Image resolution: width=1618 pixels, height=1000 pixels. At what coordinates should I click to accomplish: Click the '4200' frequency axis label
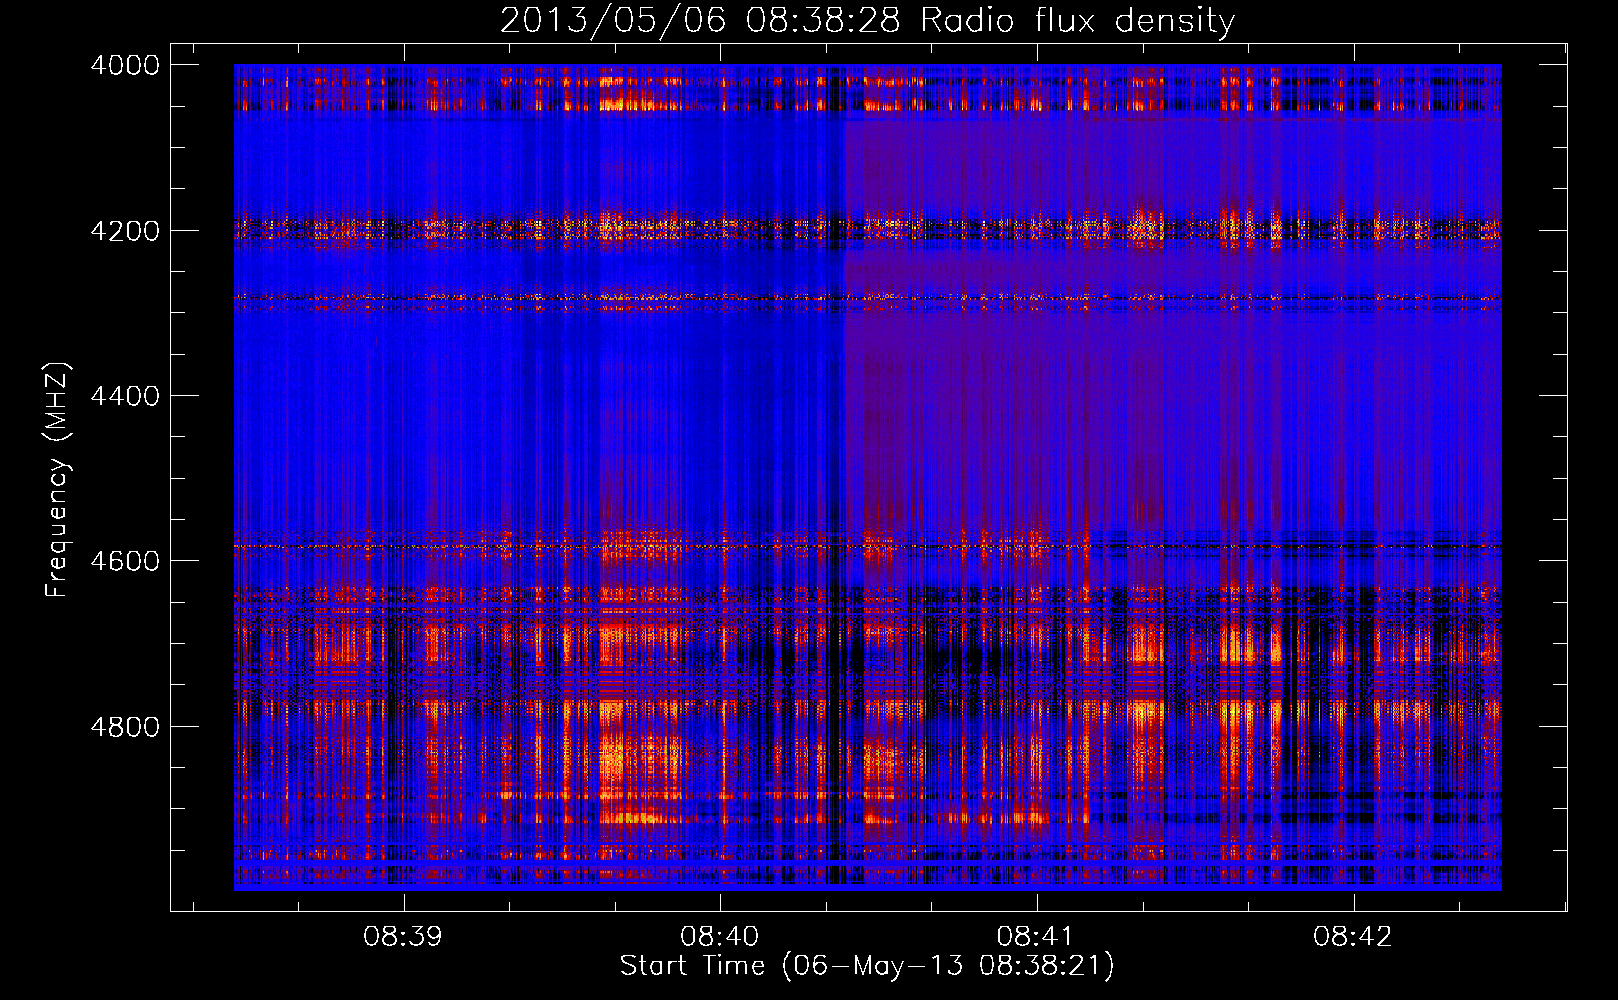125,231
